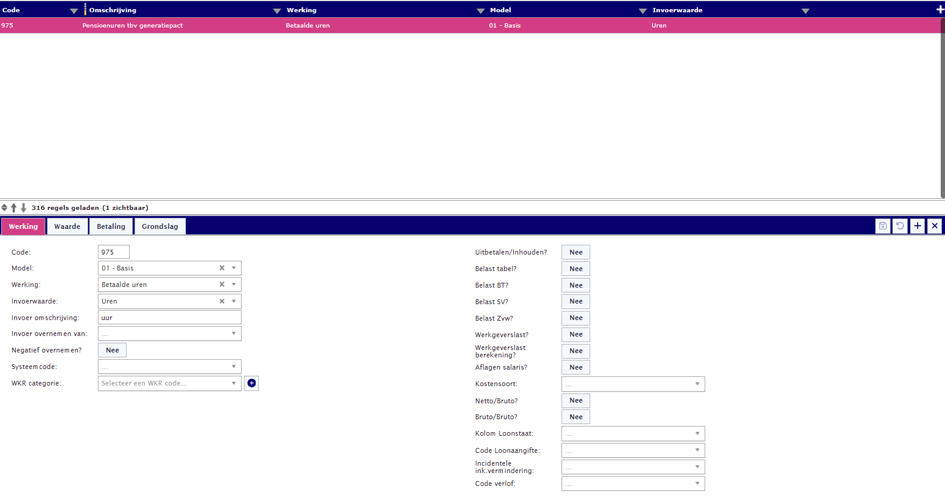The width and height of the screenshot is (945, 500).
Task: Toggle Belast SV Nee button
Action: 576,301
